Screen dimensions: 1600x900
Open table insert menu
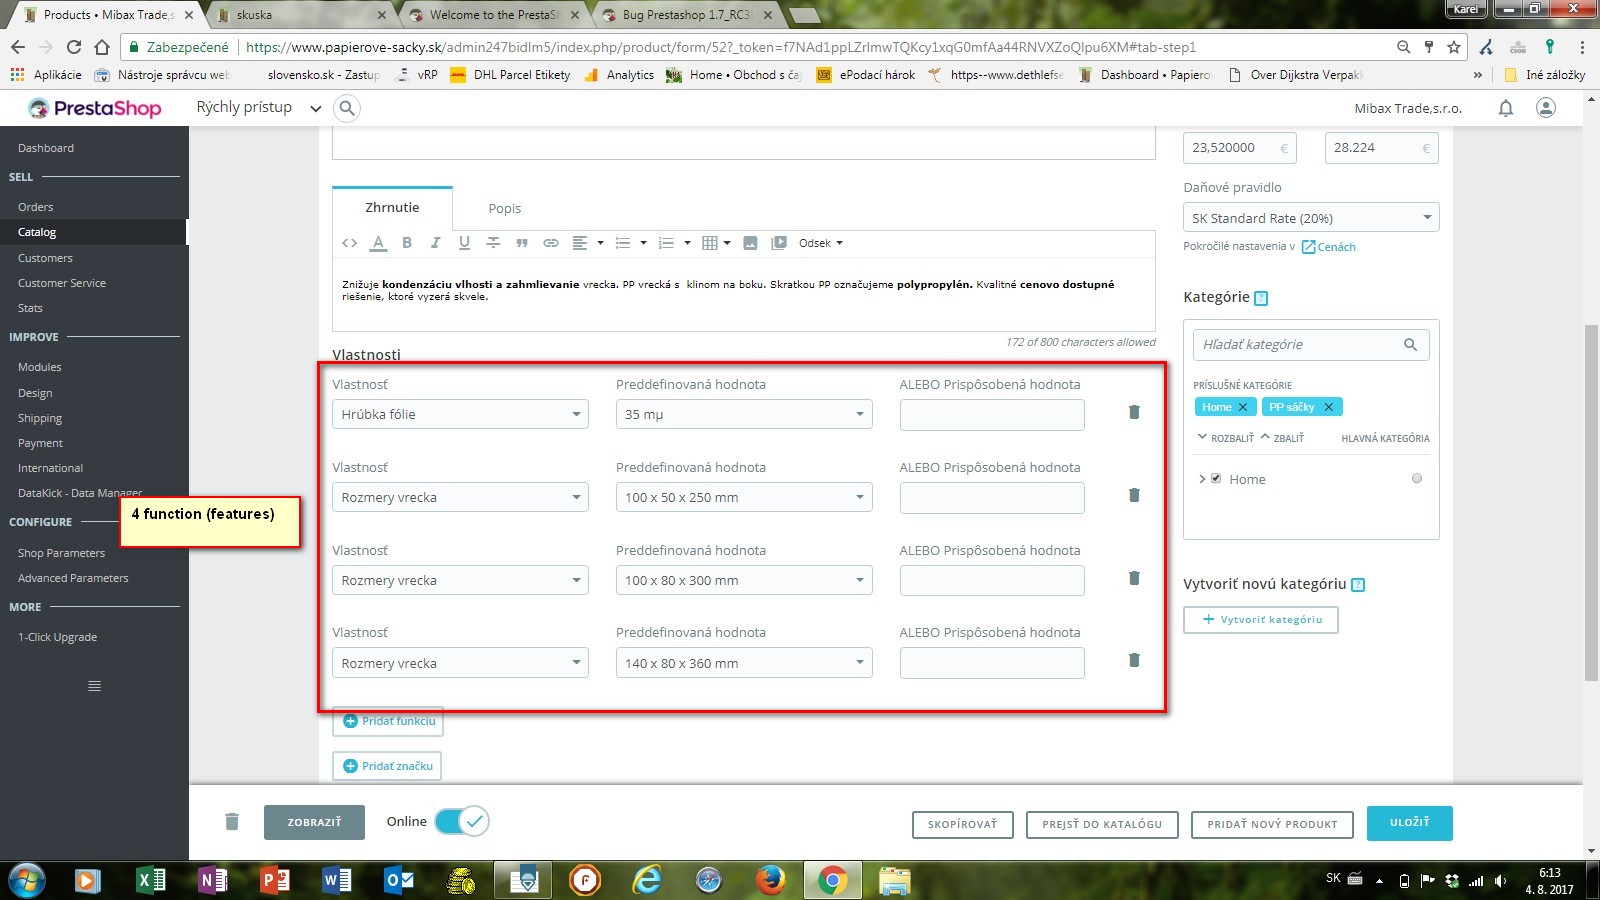(716, 243)
